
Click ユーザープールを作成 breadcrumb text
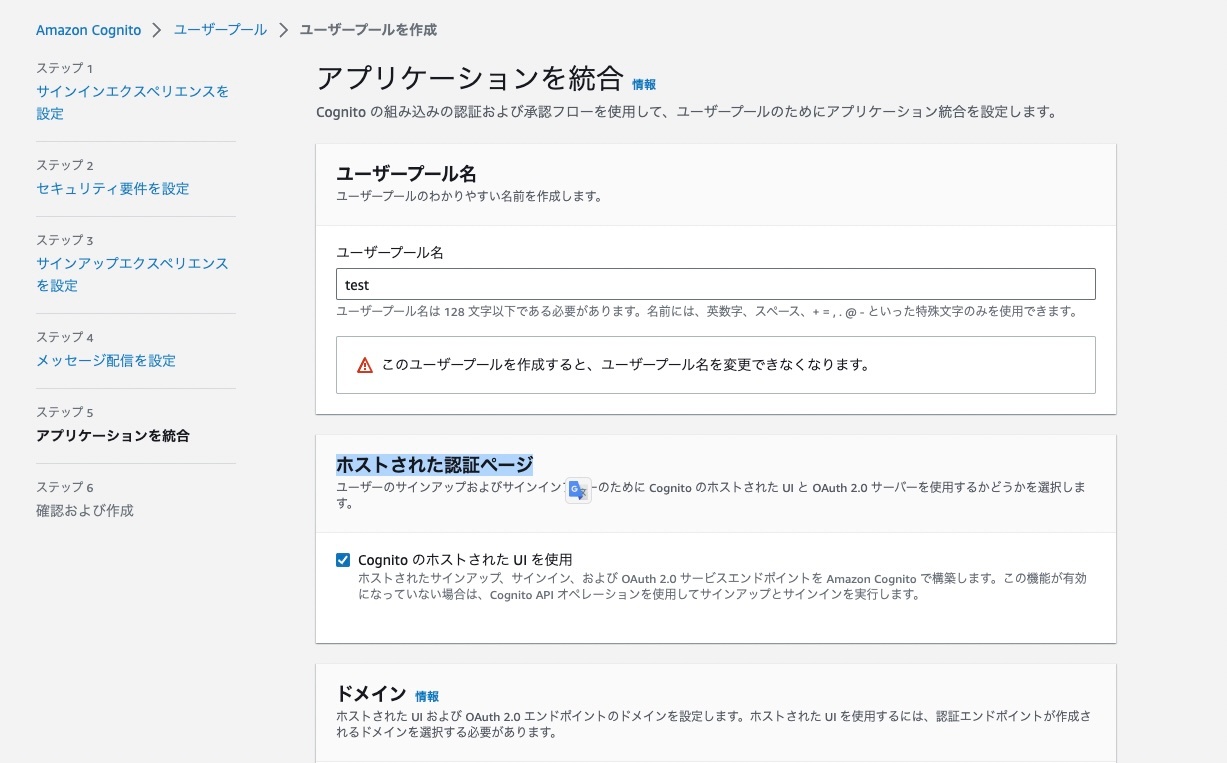click(368, 30)
